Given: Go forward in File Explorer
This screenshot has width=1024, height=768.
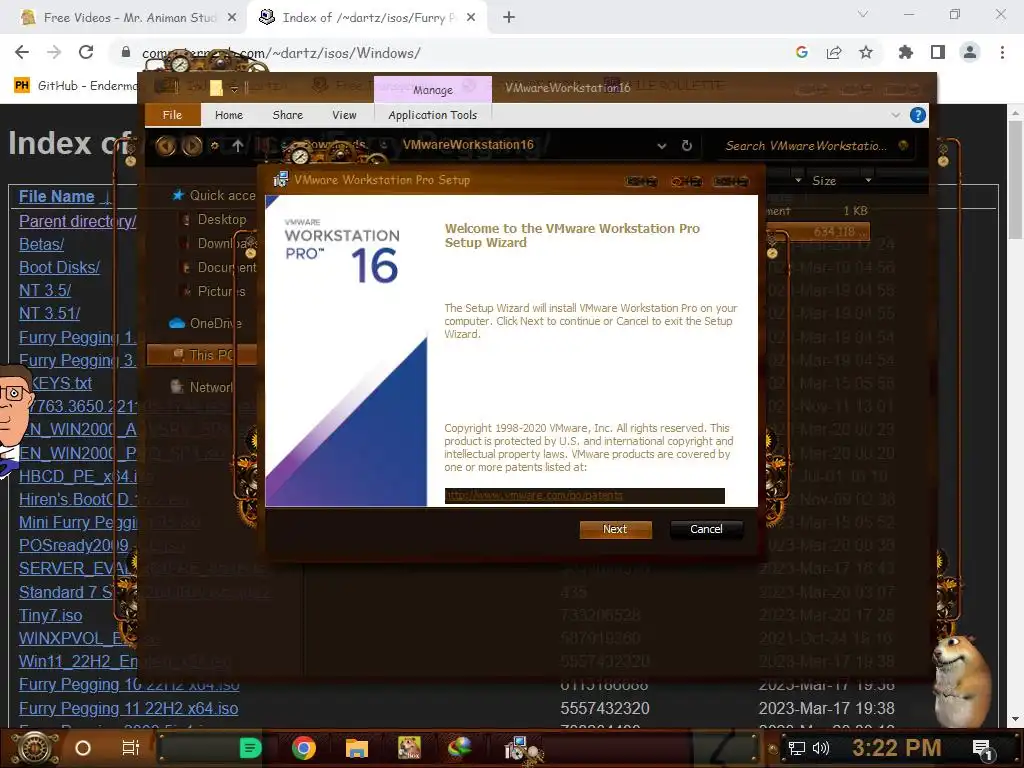Looking at the screenshot, I should pos(192,146).
